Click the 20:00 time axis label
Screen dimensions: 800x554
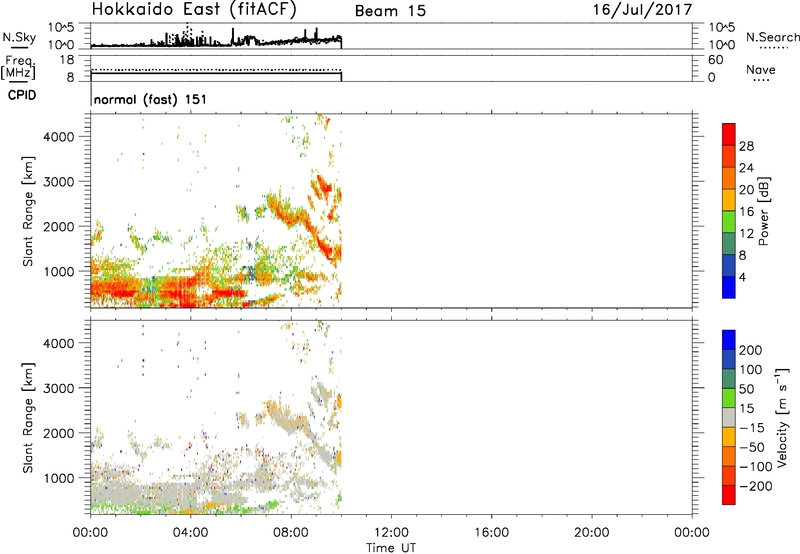(592, 533)
